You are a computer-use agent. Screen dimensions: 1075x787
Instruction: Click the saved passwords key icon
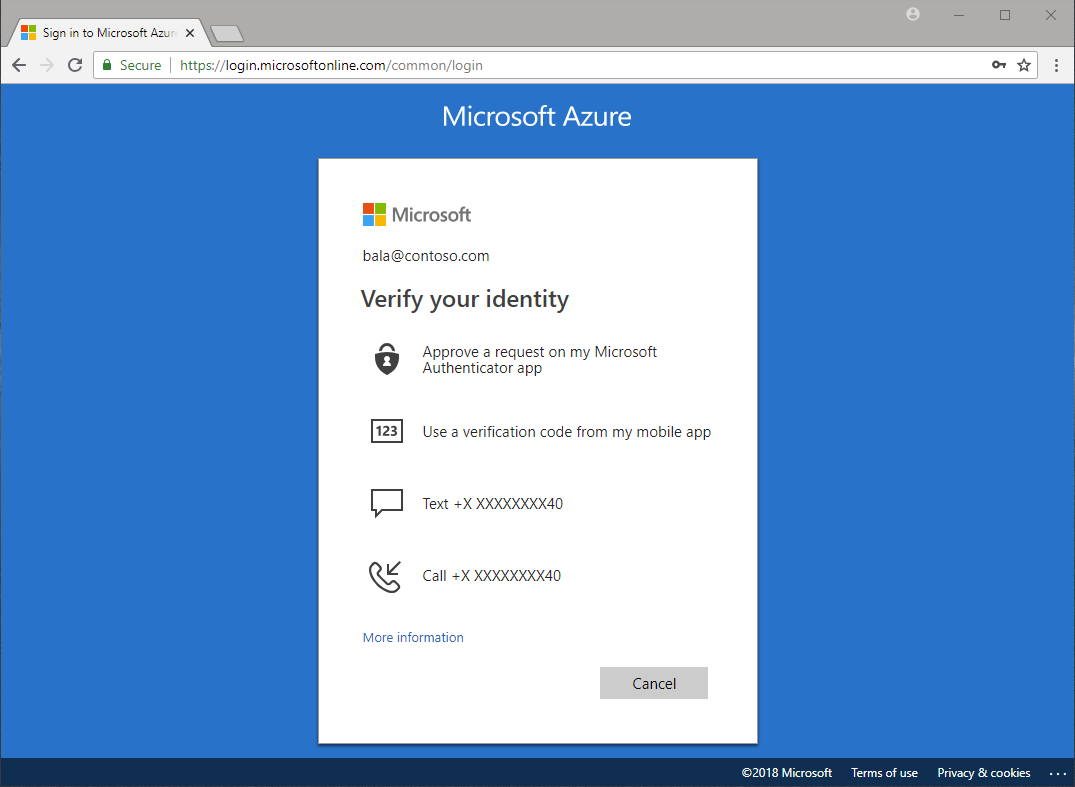[998, 64]
